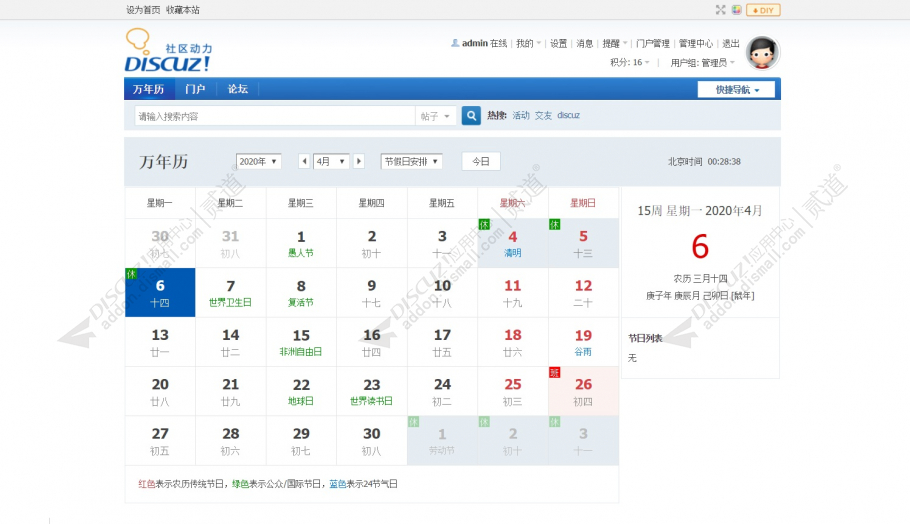
Task: Select April 1 愚人节 cell
Action: (x=301, y=243)
